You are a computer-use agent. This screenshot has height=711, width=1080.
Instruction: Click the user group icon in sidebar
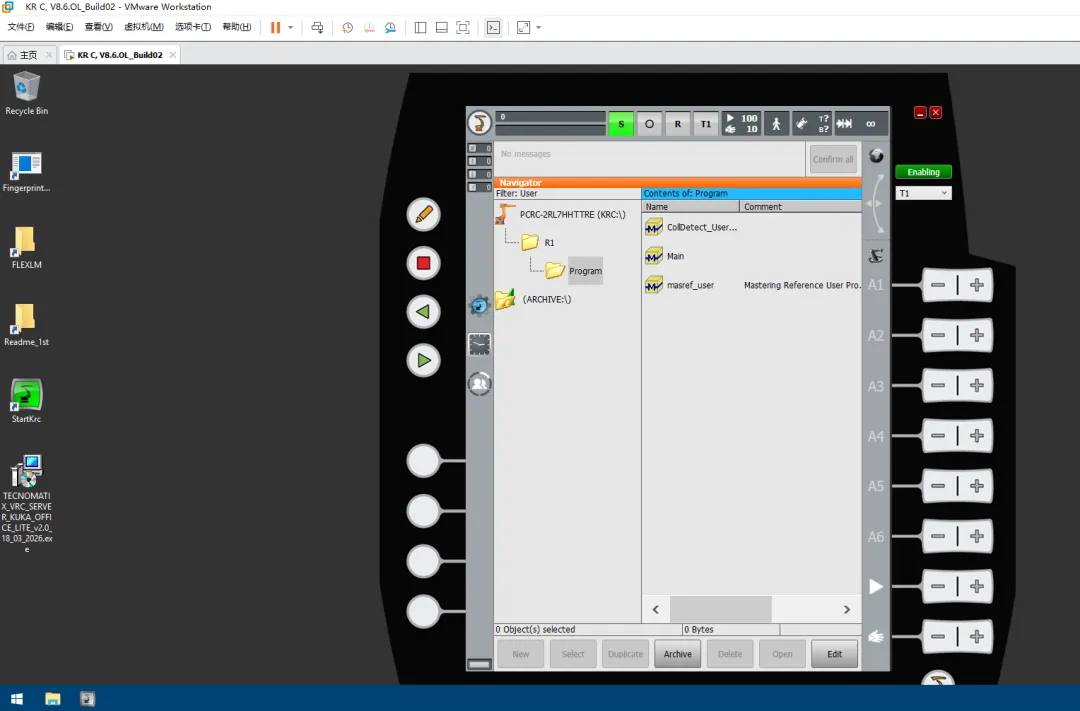tap(479, 383)
